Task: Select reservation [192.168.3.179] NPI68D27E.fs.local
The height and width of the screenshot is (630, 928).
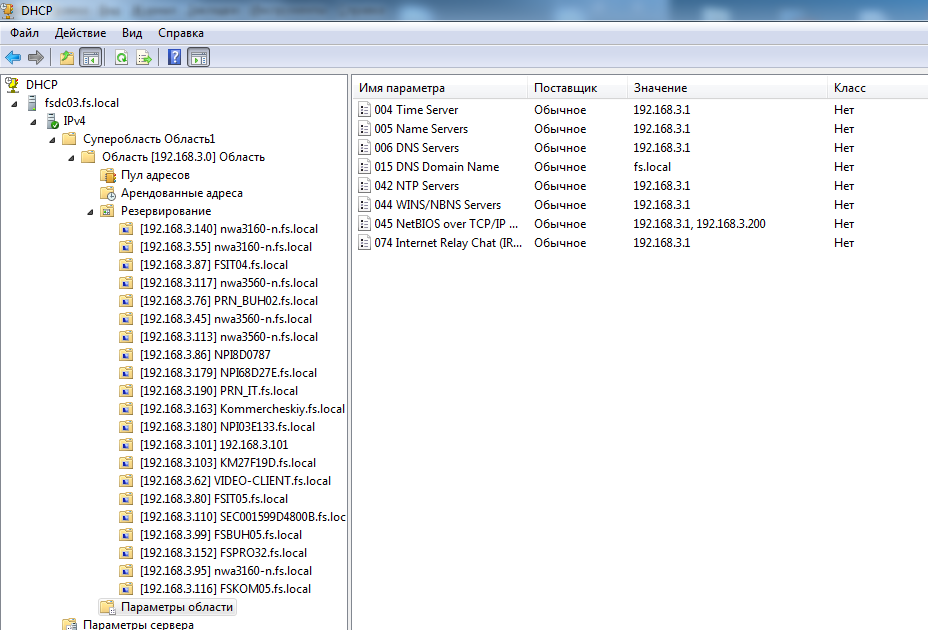Action: 228,373
